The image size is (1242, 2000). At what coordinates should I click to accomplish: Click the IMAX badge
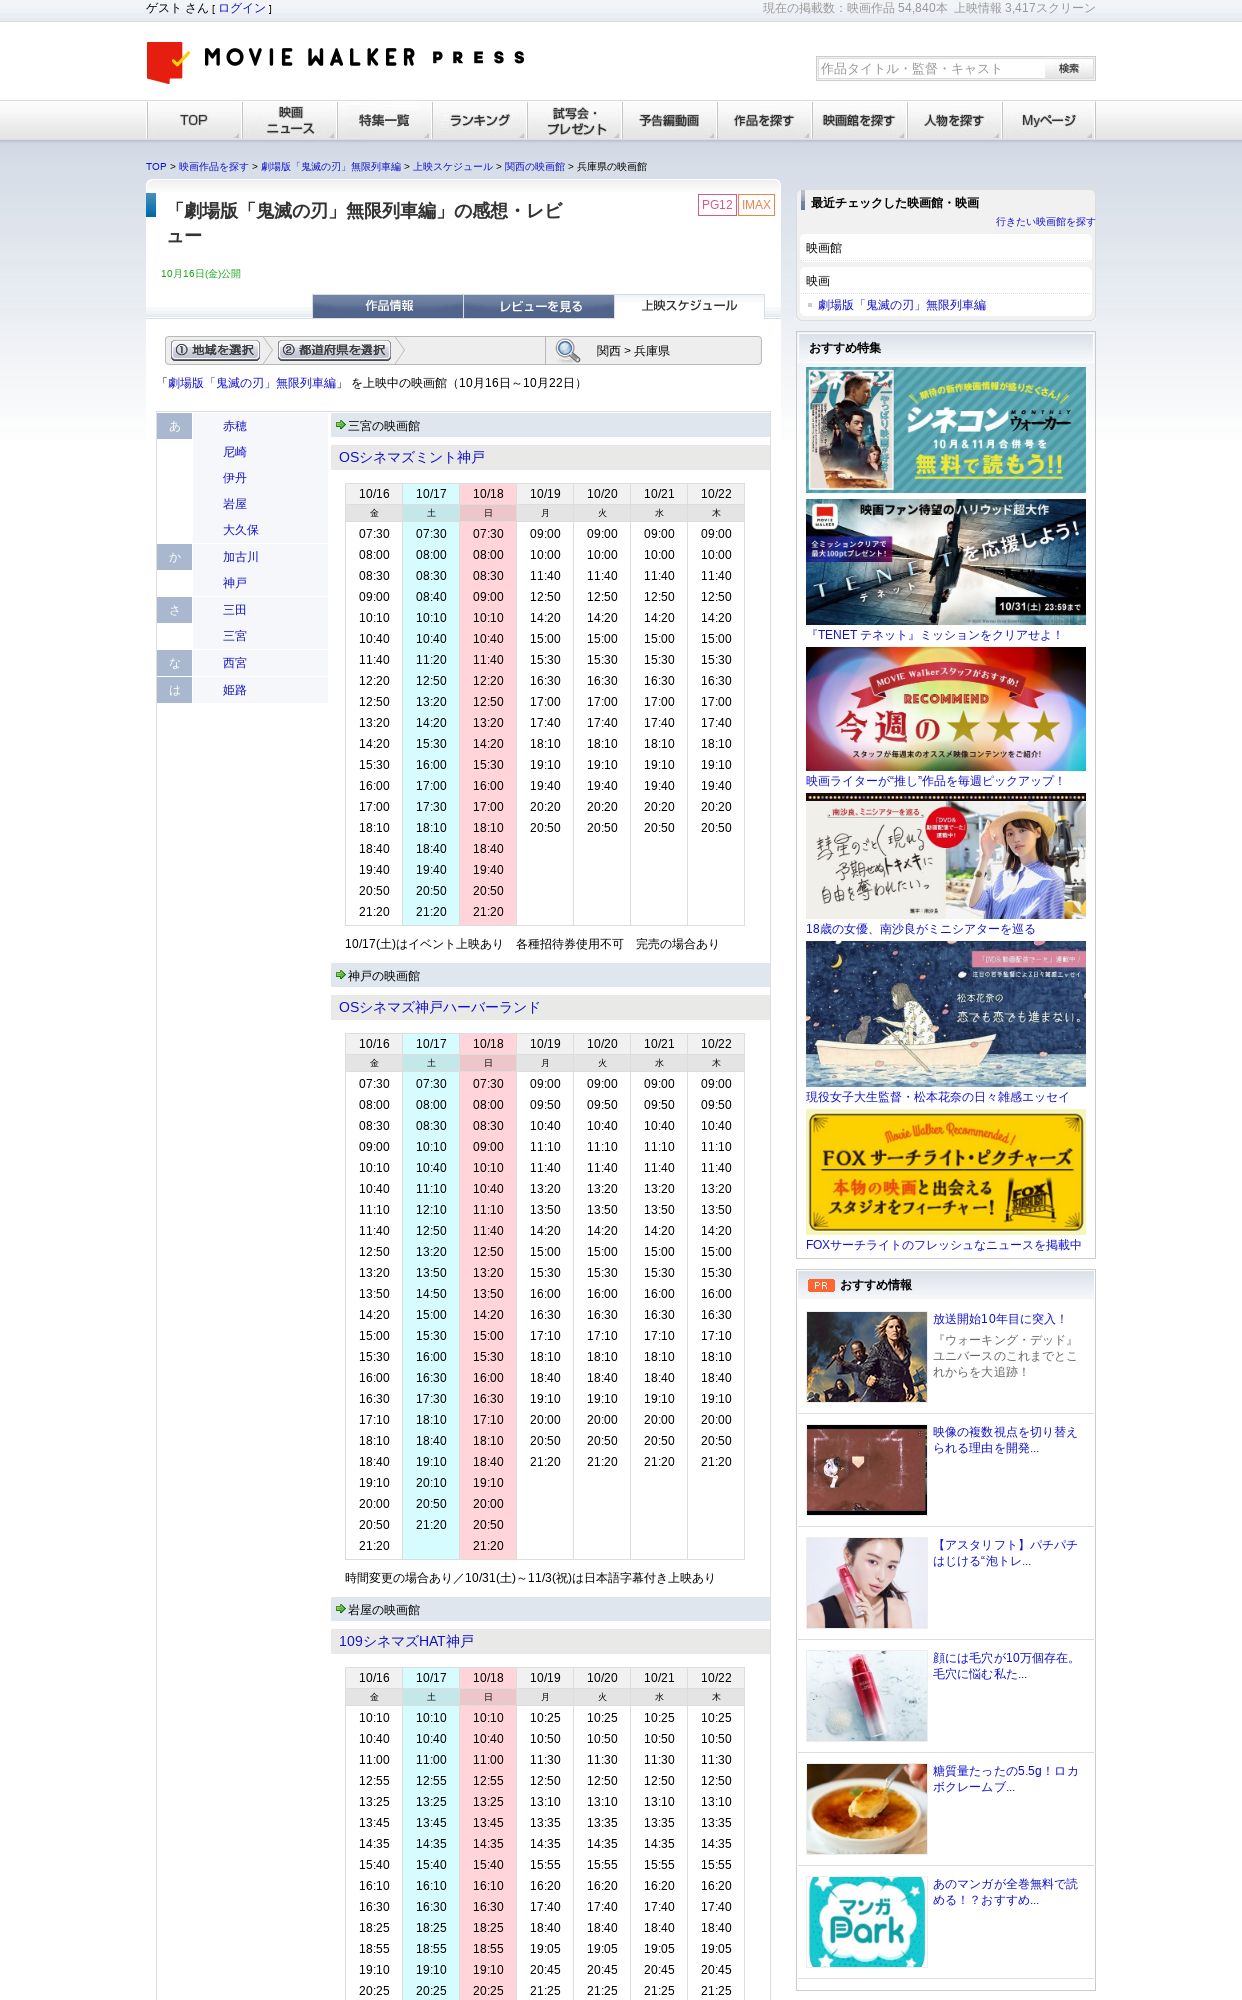pos(756,205)
